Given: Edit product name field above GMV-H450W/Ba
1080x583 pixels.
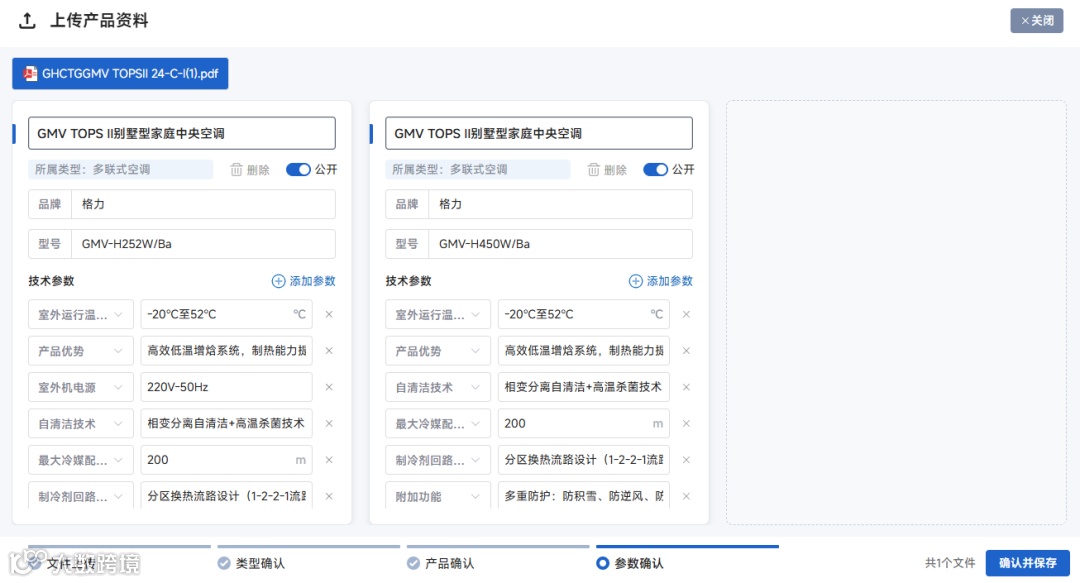Looking at the screenshot, I should [x=539, y=133].
